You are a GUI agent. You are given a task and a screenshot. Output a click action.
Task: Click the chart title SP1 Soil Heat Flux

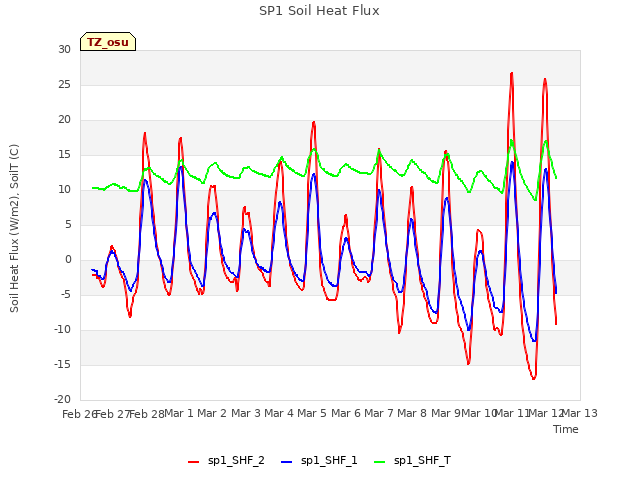(x=319, y=11)
